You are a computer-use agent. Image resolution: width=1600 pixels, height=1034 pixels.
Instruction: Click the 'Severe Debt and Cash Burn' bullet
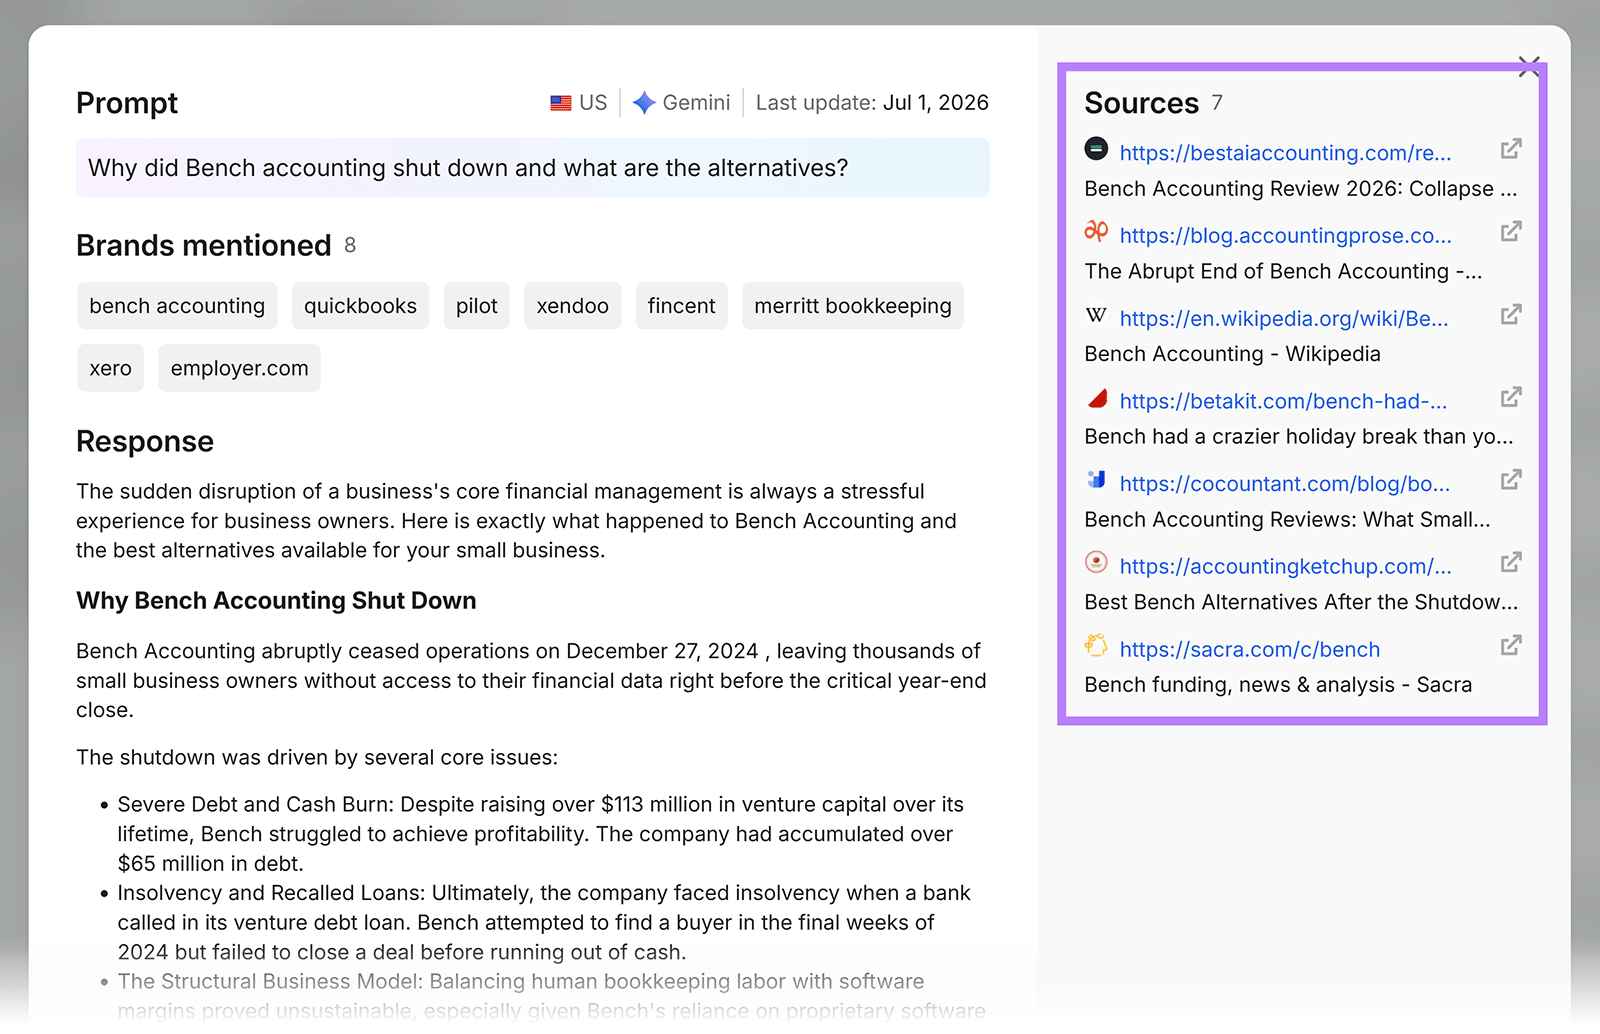click(x=540, y=834)
